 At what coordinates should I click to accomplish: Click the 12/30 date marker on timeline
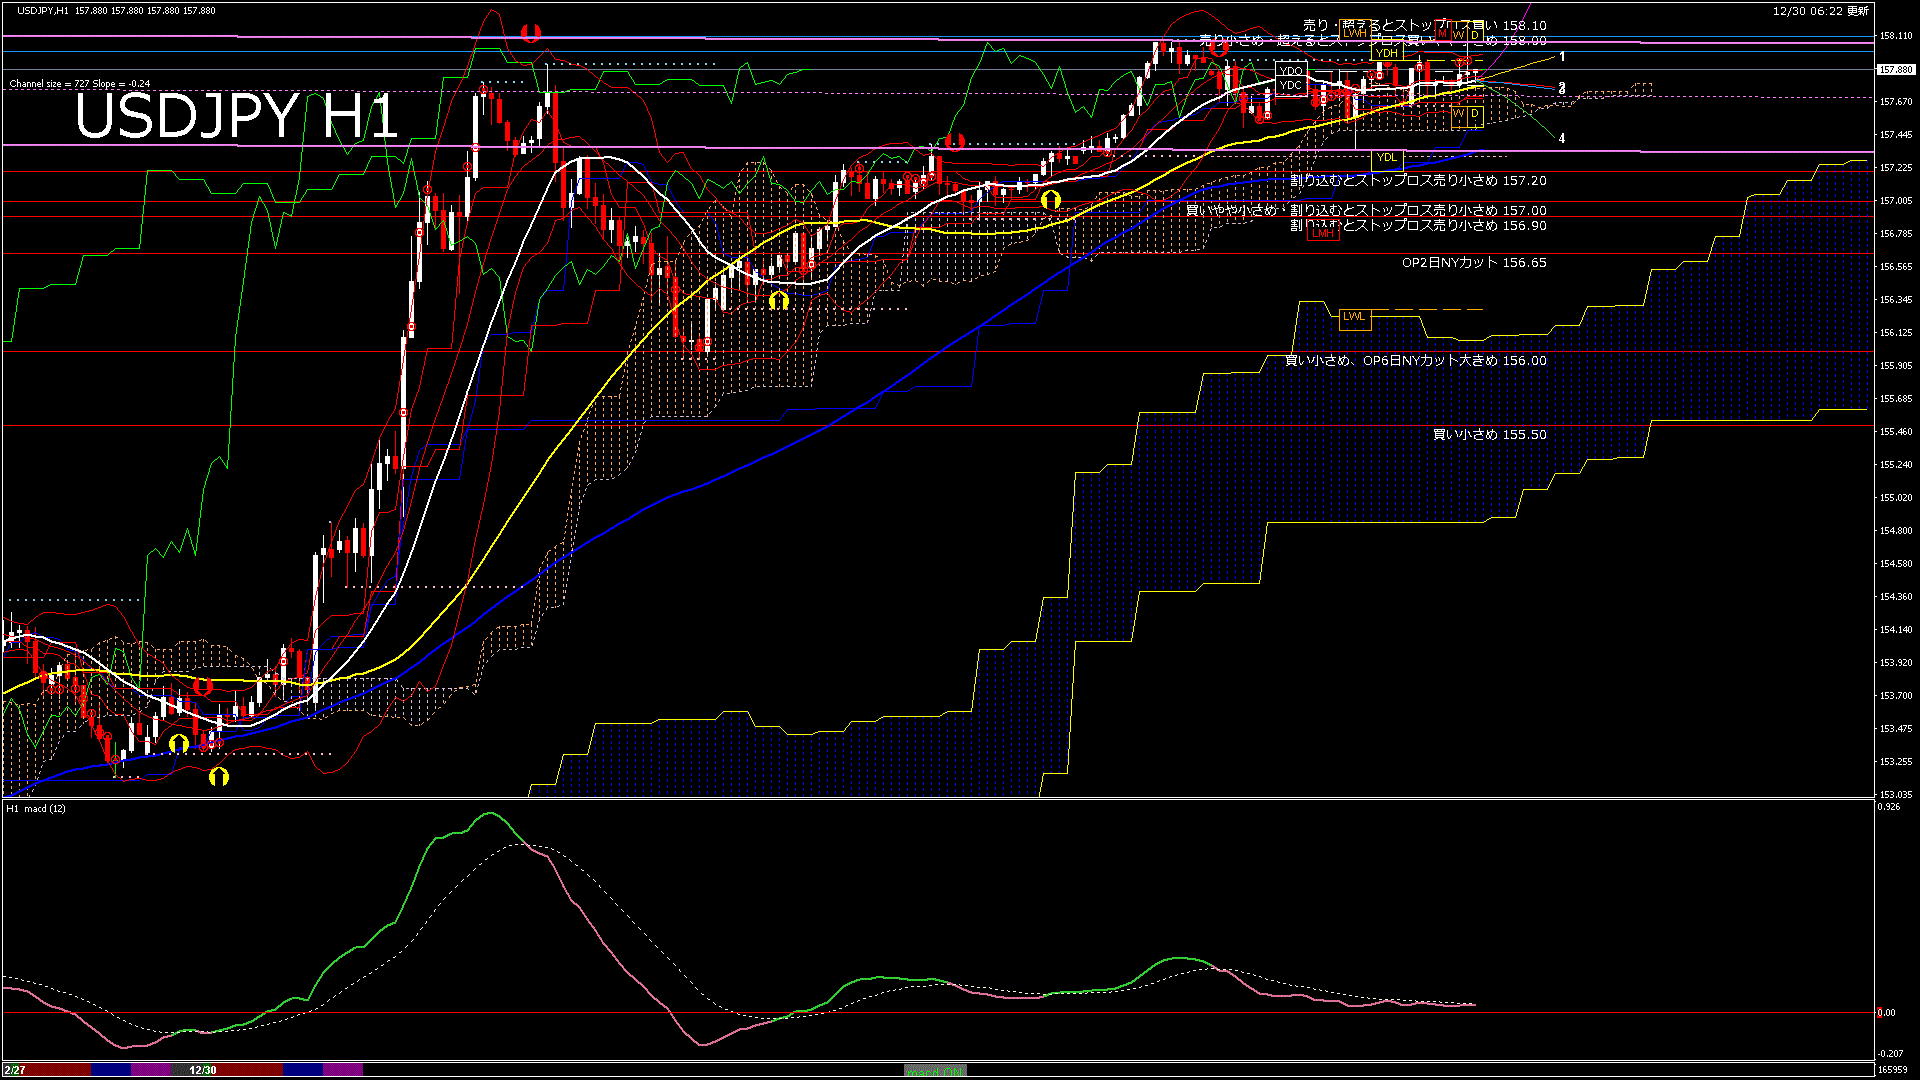click(203, 1070)
